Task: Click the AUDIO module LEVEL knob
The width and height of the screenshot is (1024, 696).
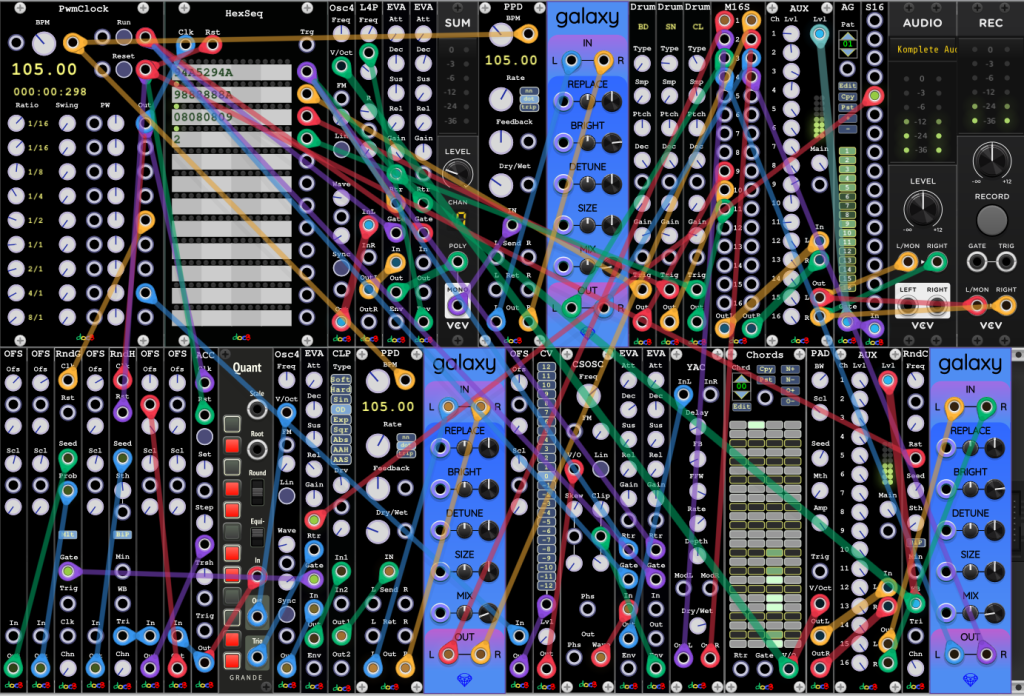Action: 922,209
